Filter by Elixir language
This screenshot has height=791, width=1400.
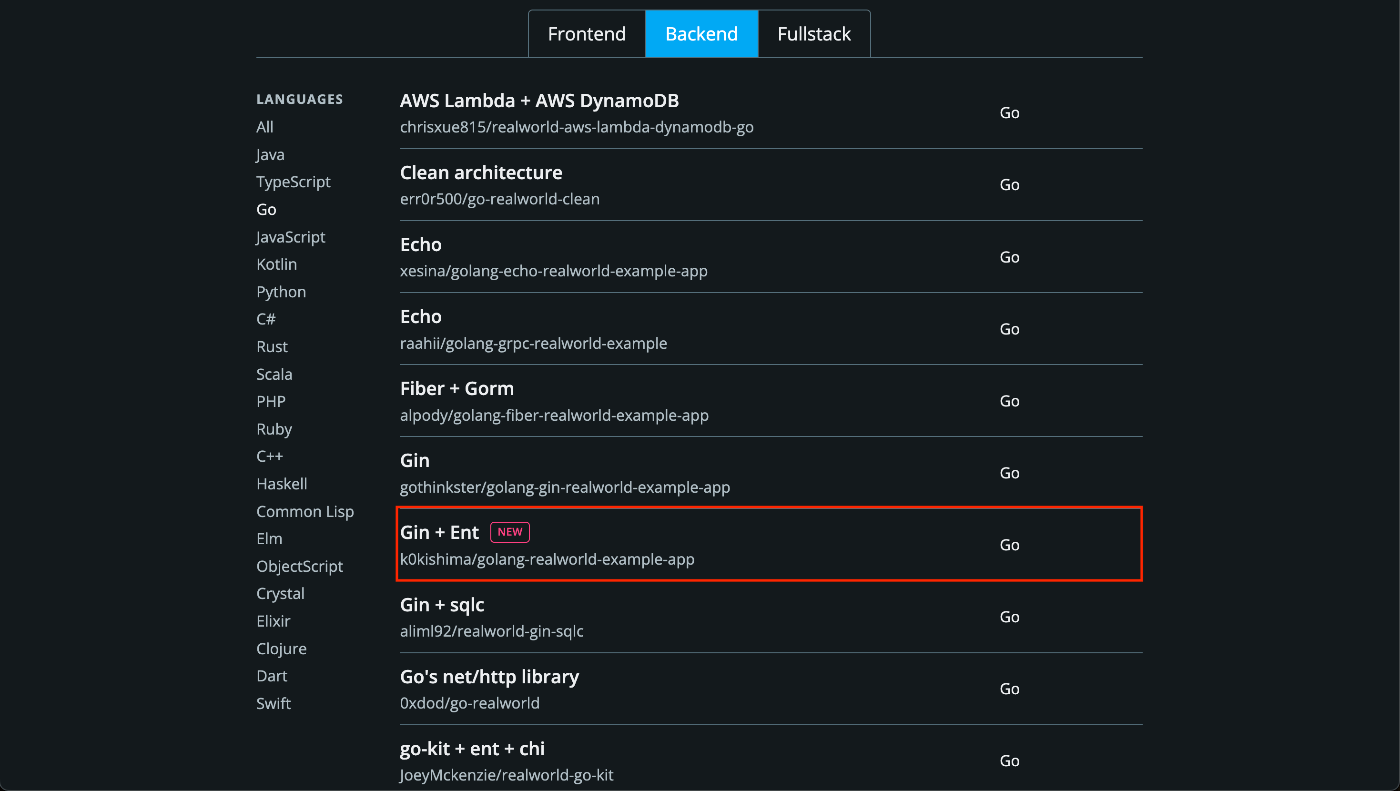pyautogui.click(x=275, y=621)
